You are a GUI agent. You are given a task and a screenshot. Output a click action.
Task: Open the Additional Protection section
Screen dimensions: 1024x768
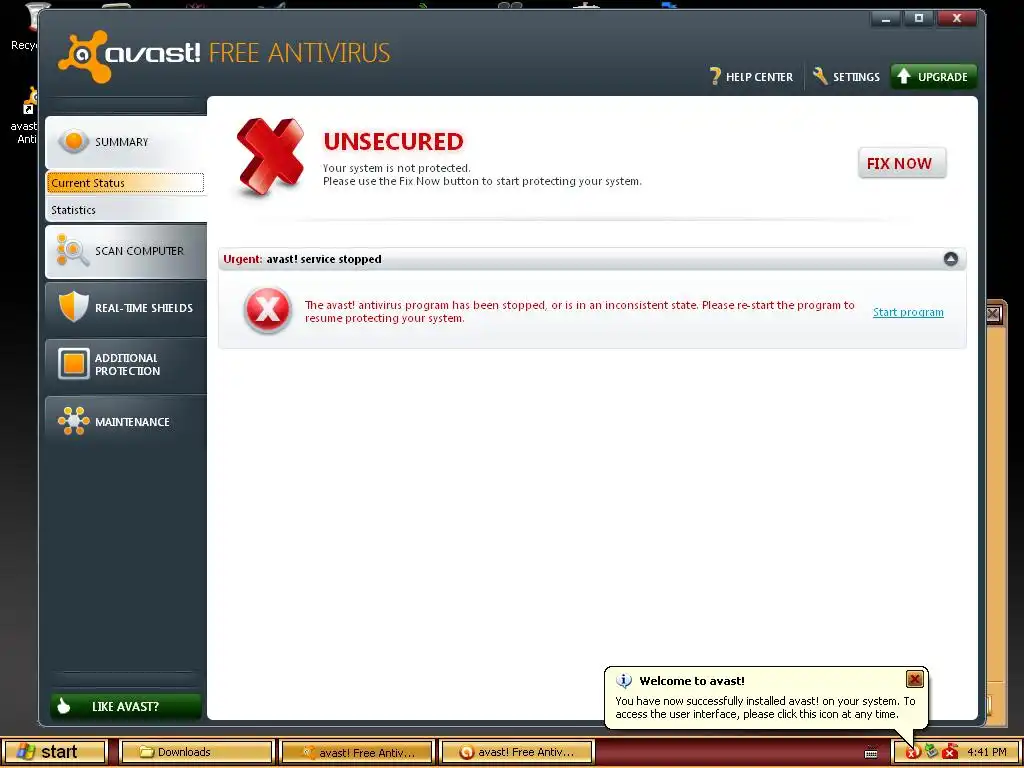(x=126, y=364)
